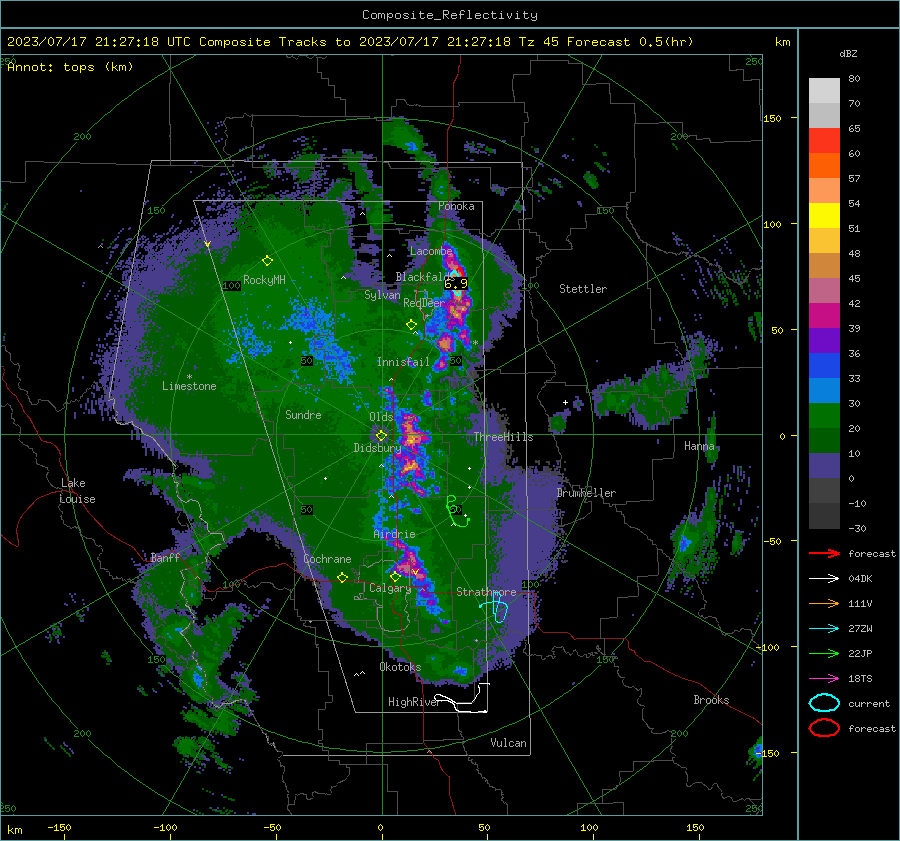900x841 pixels.
Task: Click the yellow diamond marker above Didsbury
Action: click(381, 436)
